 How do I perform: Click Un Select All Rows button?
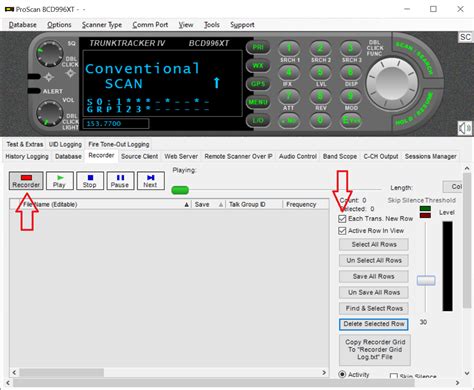374,260
